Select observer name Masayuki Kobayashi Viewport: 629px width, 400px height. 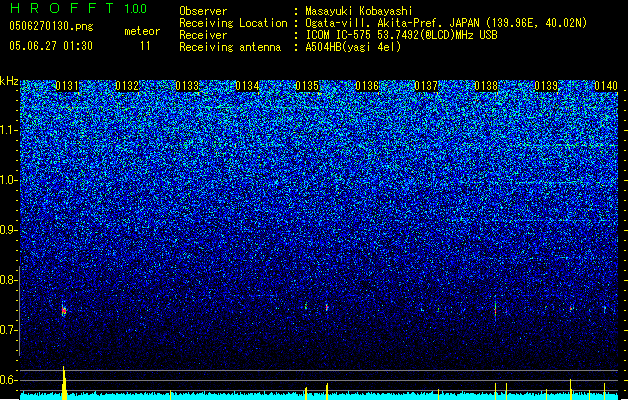pos(359,11)
